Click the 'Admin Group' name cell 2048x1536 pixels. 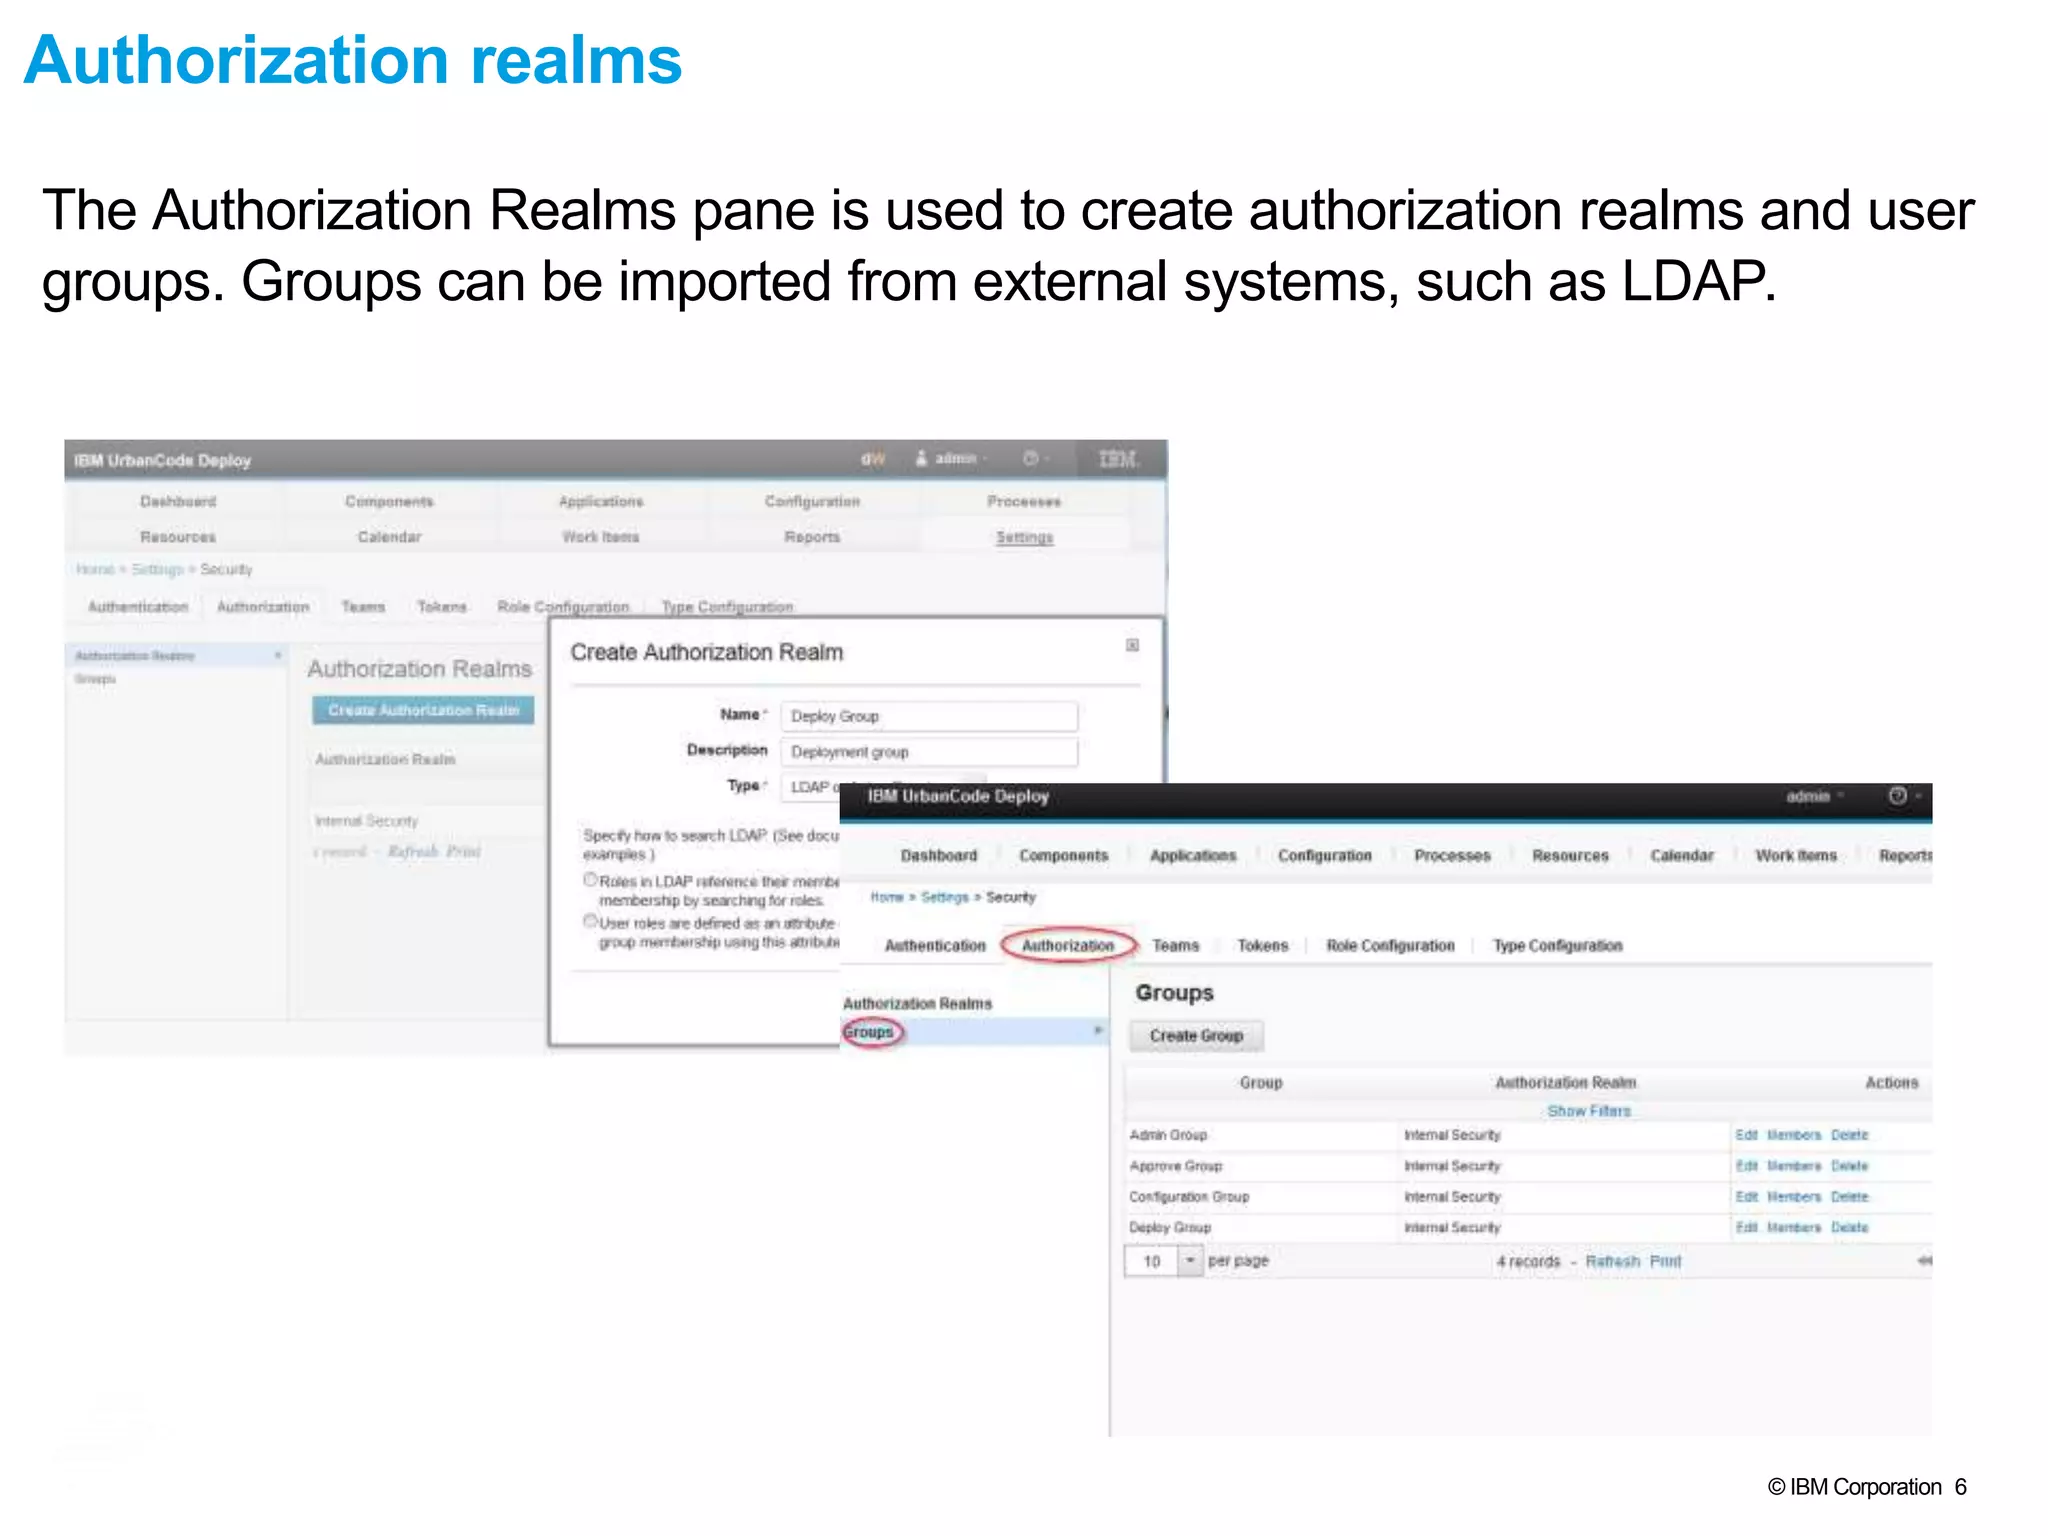click(1168, 1135)
